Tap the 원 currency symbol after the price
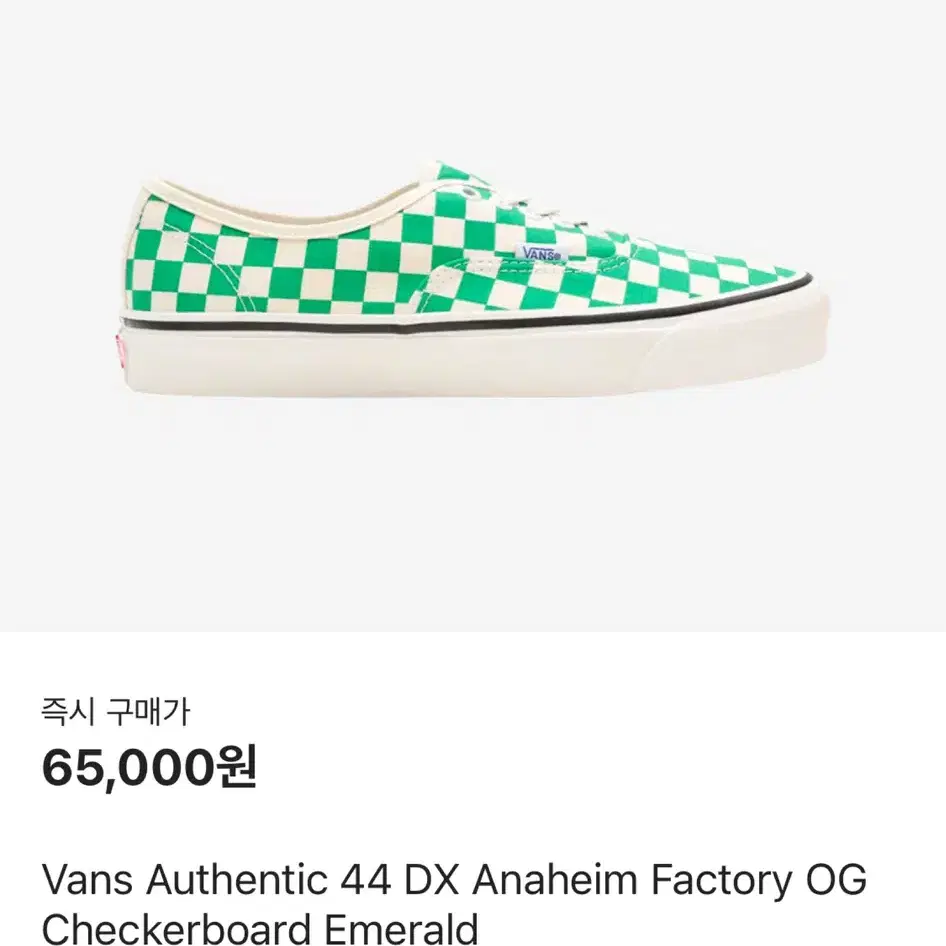The width and height of the screenshot is (946, 946). coord(237,767)
